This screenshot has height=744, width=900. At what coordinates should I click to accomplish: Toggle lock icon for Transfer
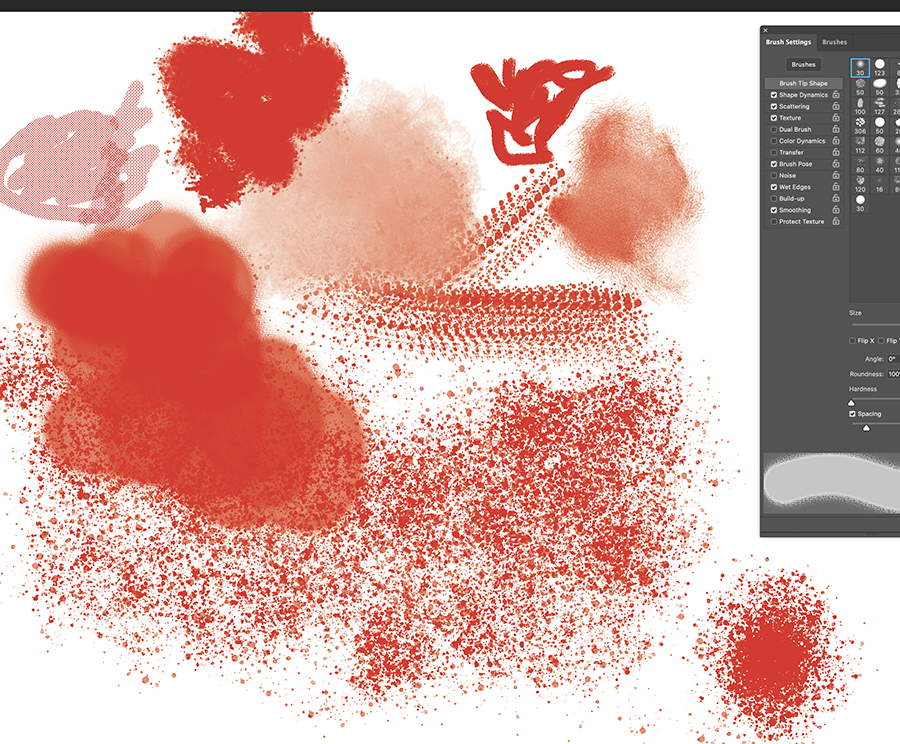point(836,152)
